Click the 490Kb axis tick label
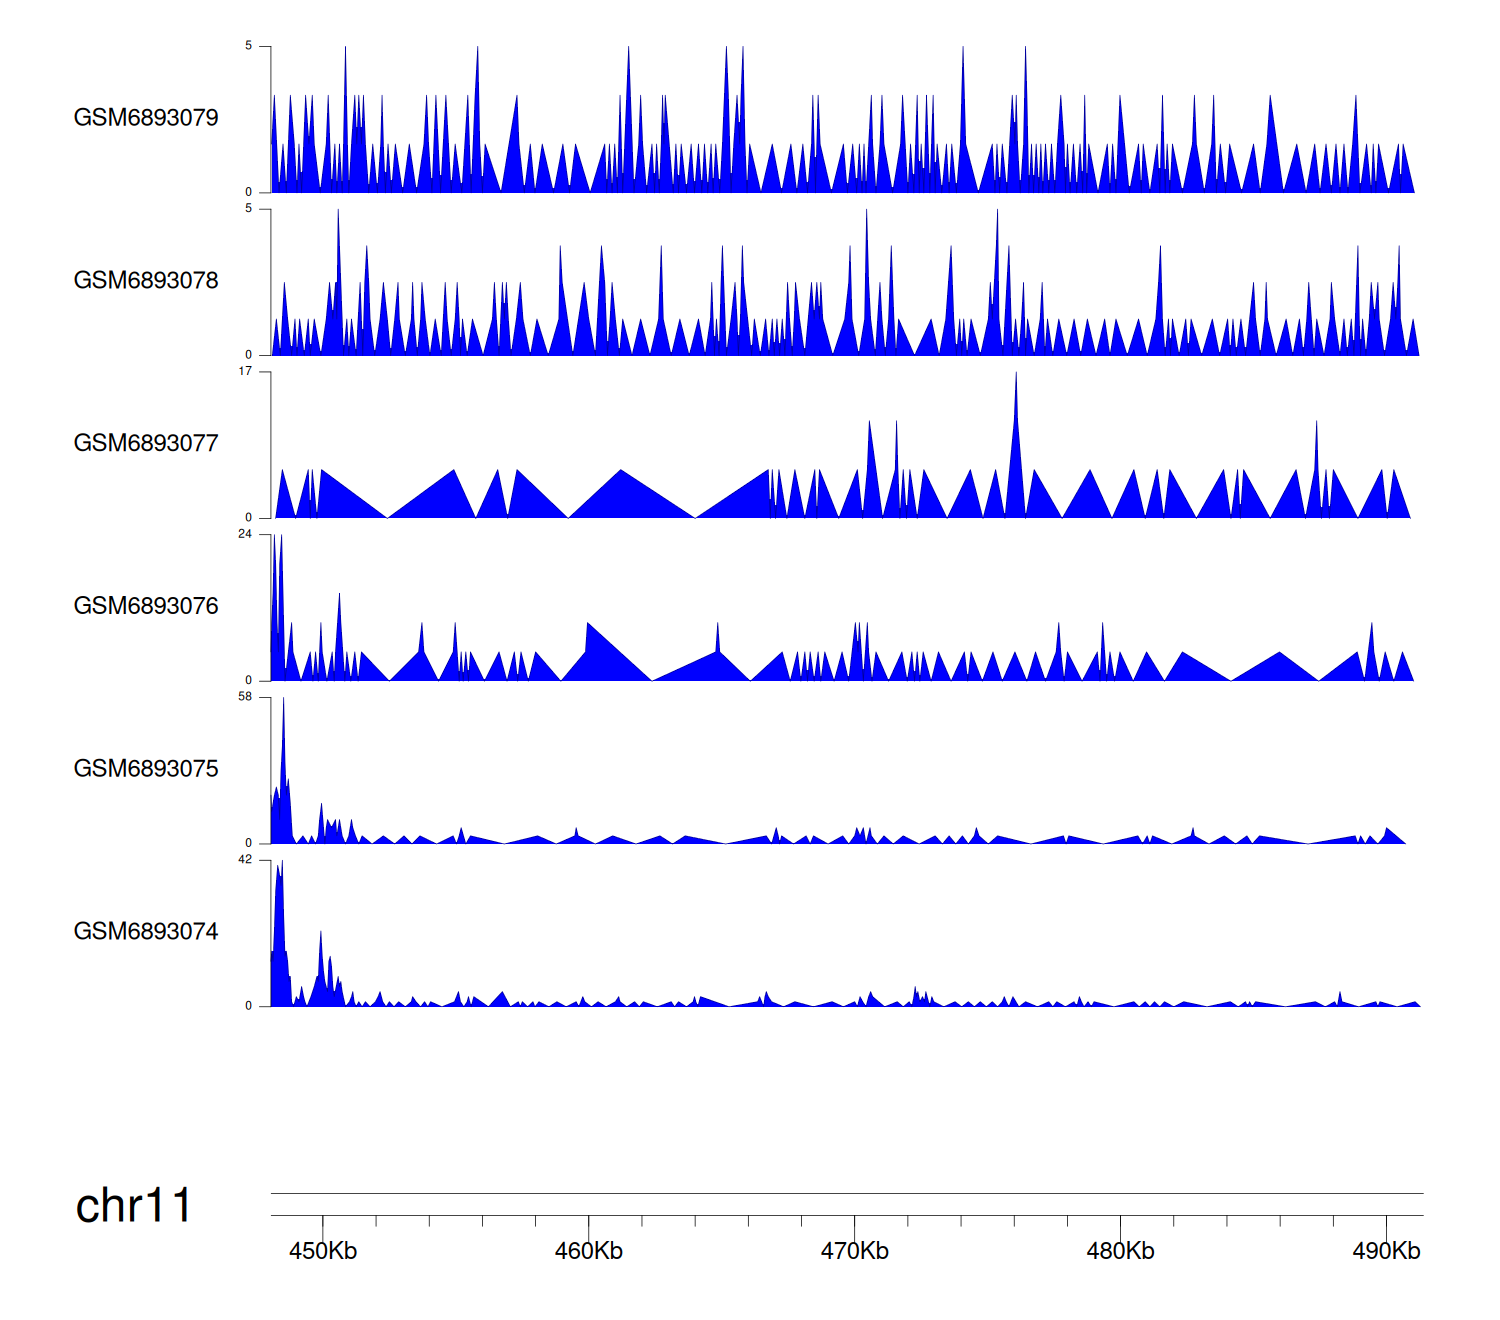 (x=1386, y=1251)
